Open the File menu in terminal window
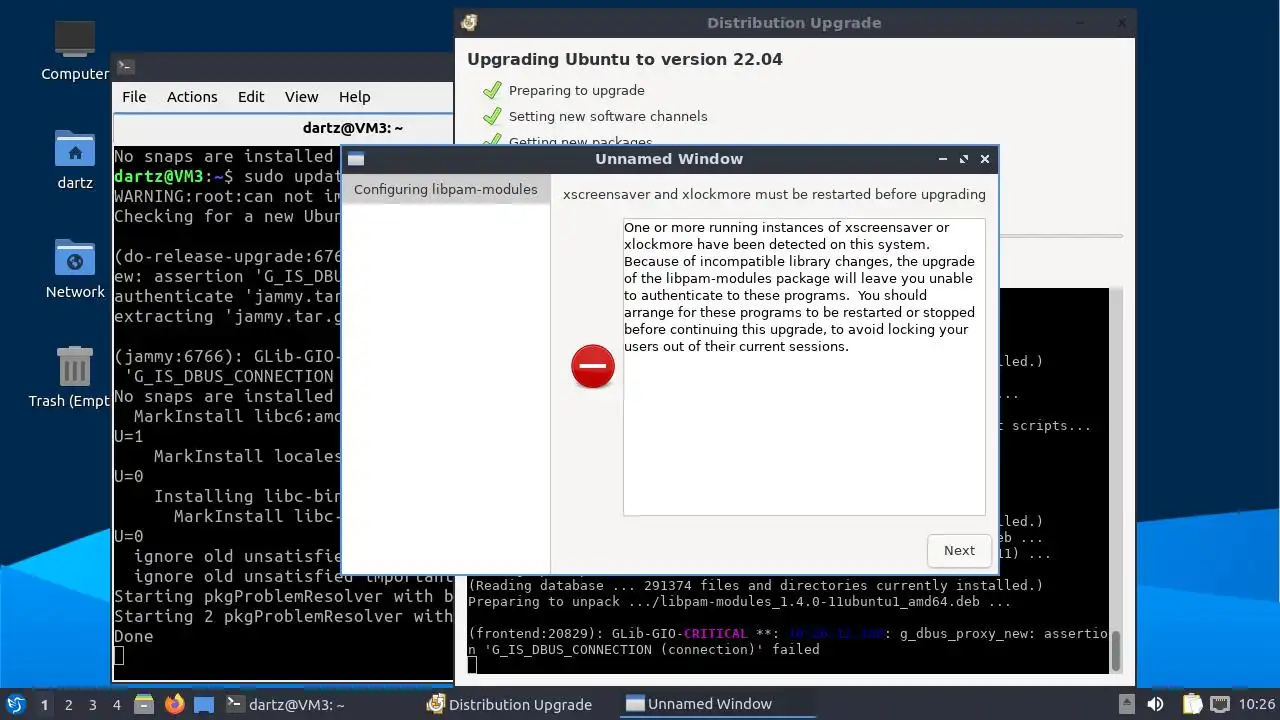1280x720 pixels. 134,97
